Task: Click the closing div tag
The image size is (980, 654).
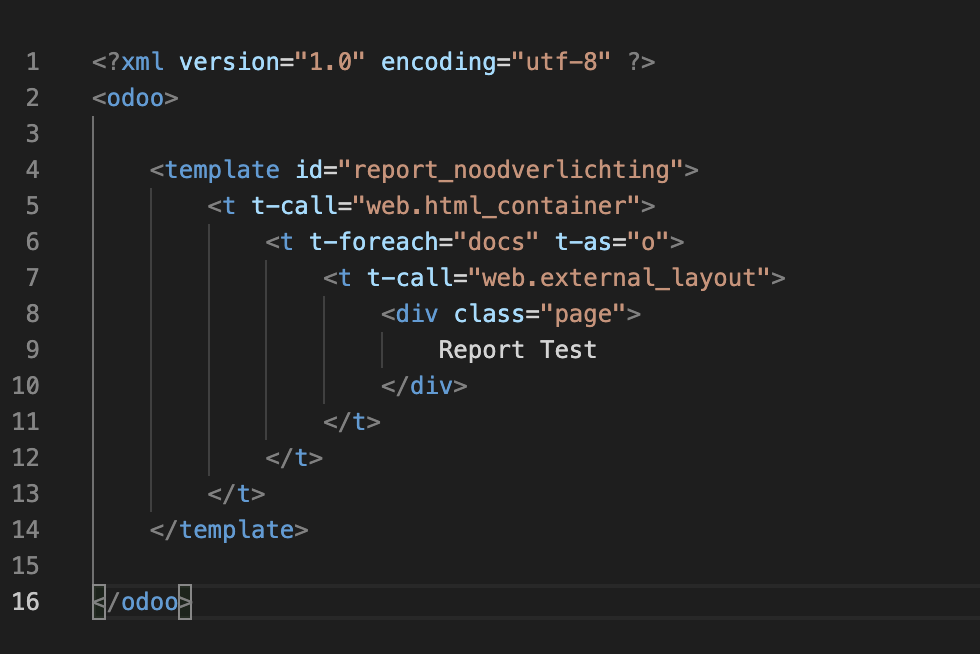Action: tap(424, 386)
